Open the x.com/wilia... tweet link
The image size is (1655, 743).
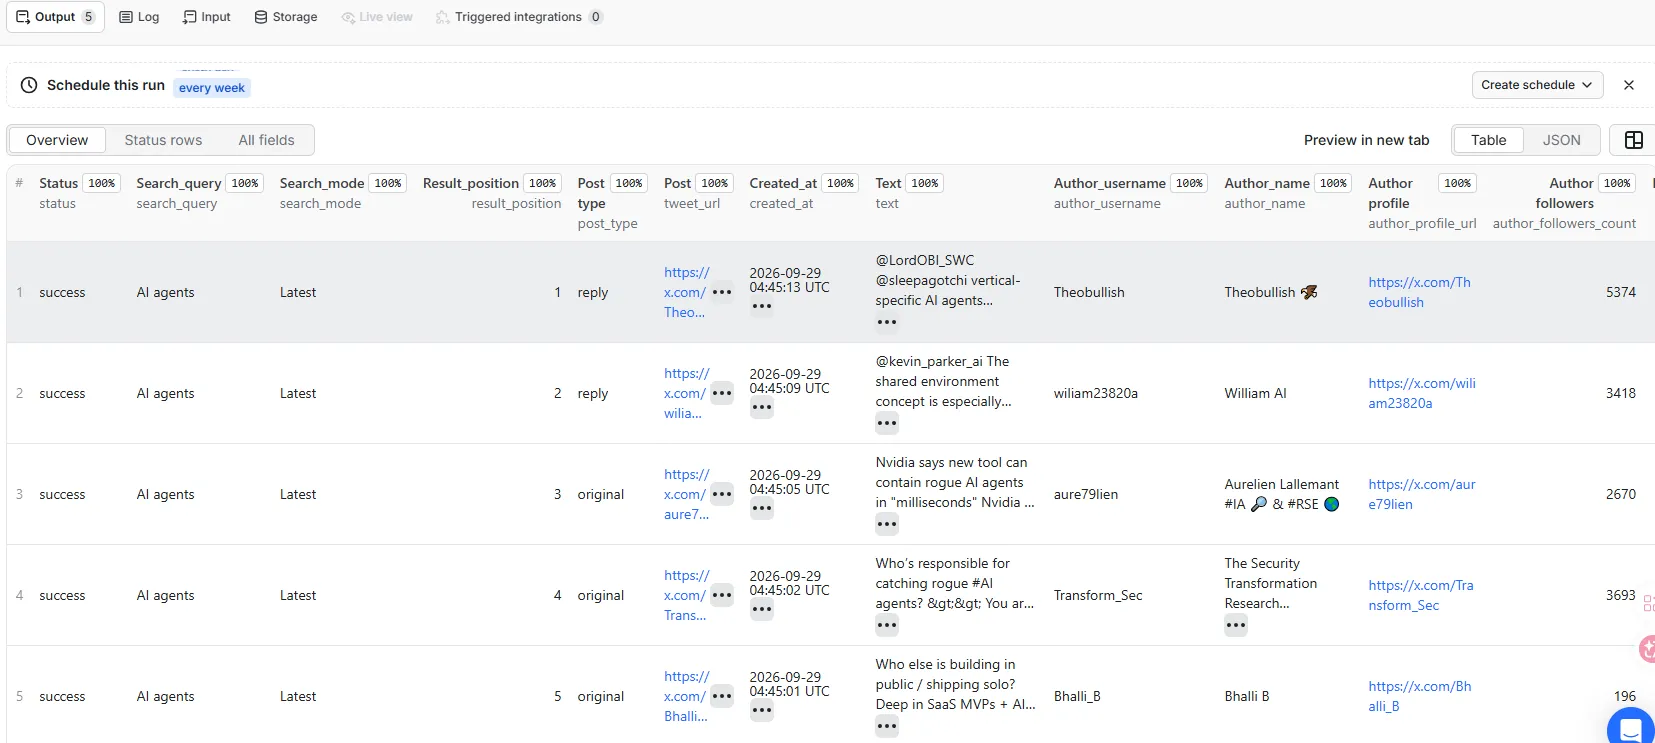click(686, 393)
